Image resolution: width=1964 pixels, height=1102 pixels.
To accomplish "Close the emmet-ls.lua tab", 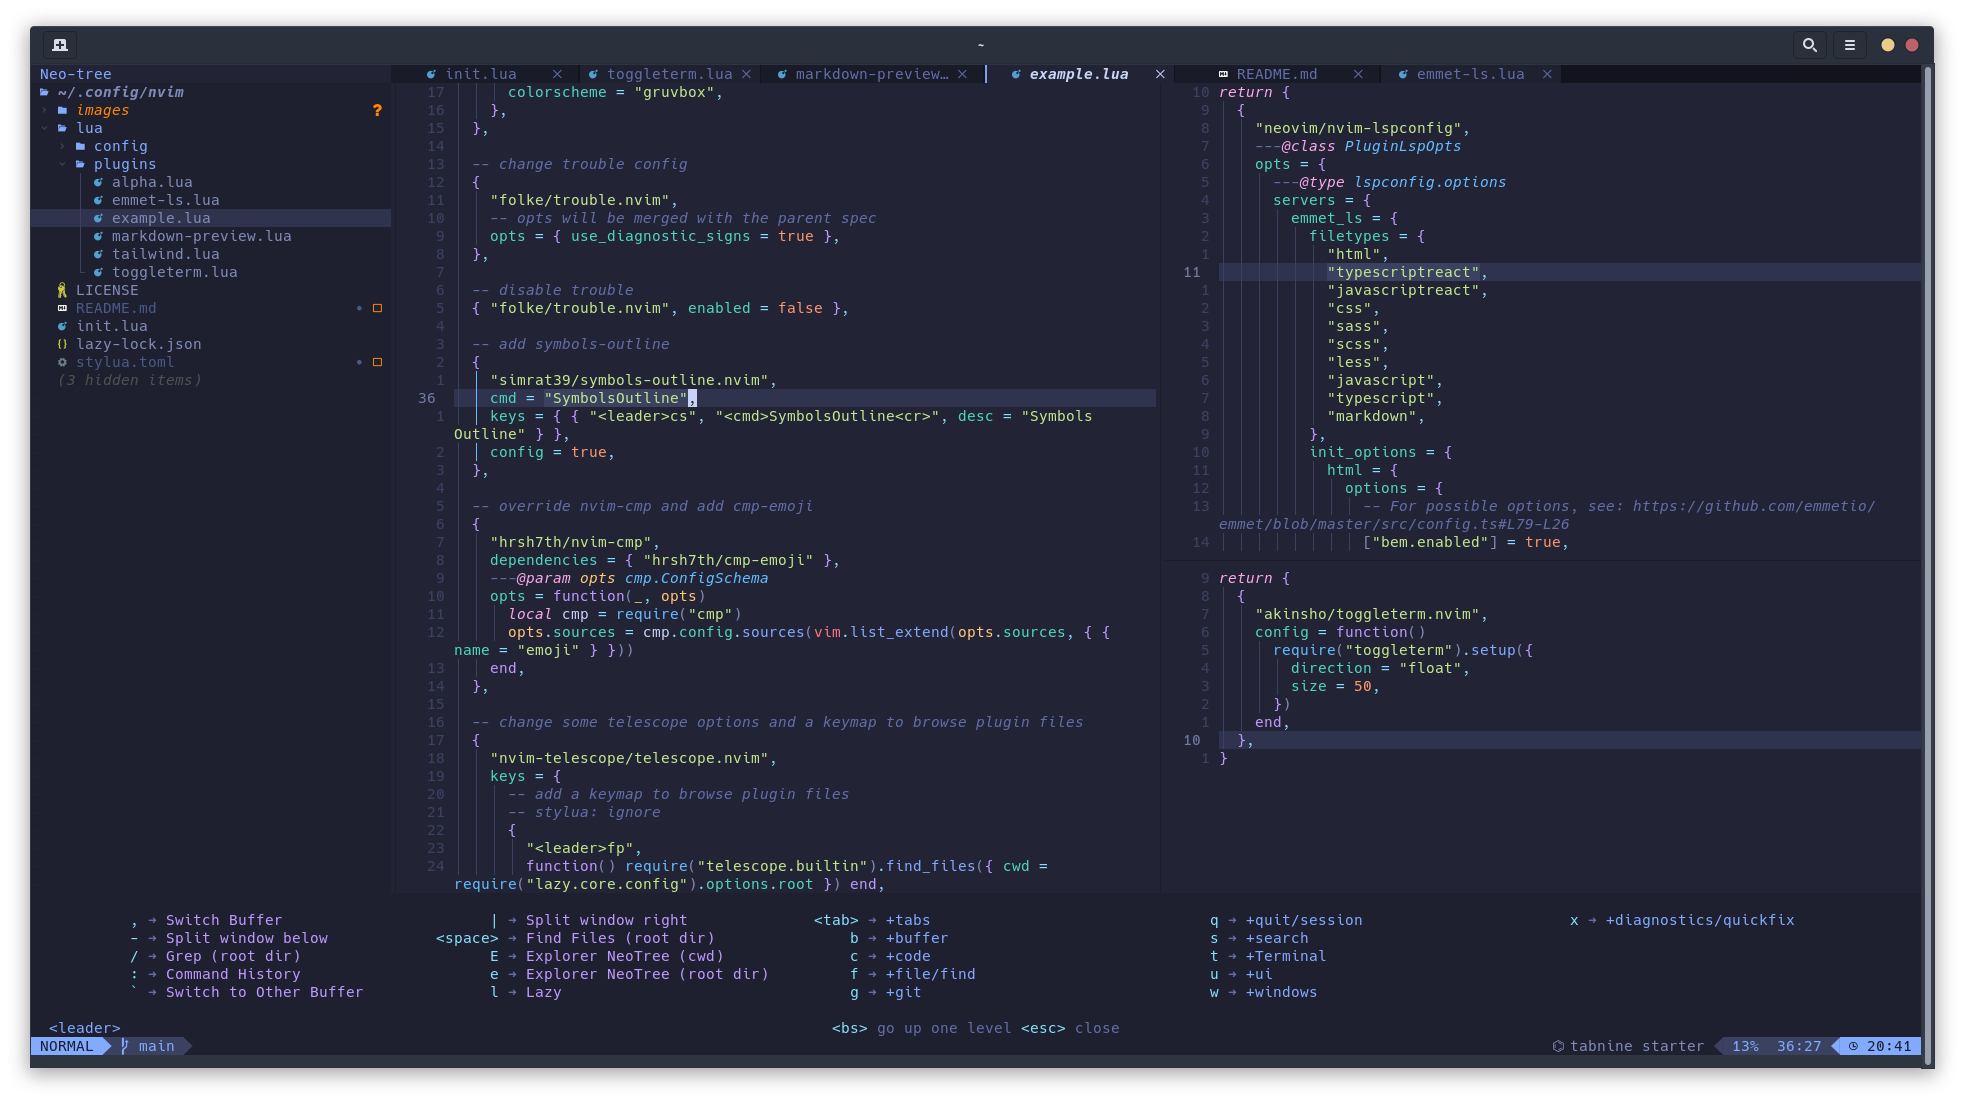I will 1547,74.
